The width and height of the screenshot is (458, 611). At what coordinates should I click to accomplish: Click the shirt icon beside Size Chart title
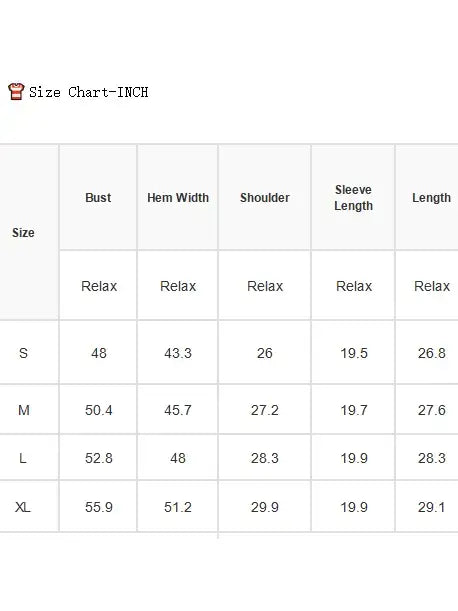tap(16, 92)
